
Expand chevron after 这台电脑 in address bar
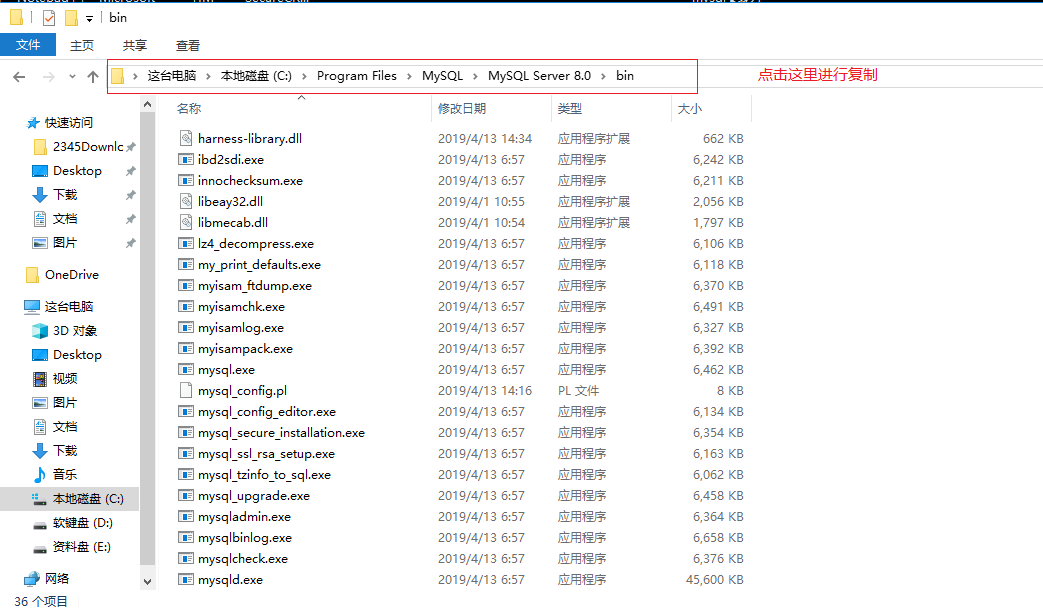(208, 76)
